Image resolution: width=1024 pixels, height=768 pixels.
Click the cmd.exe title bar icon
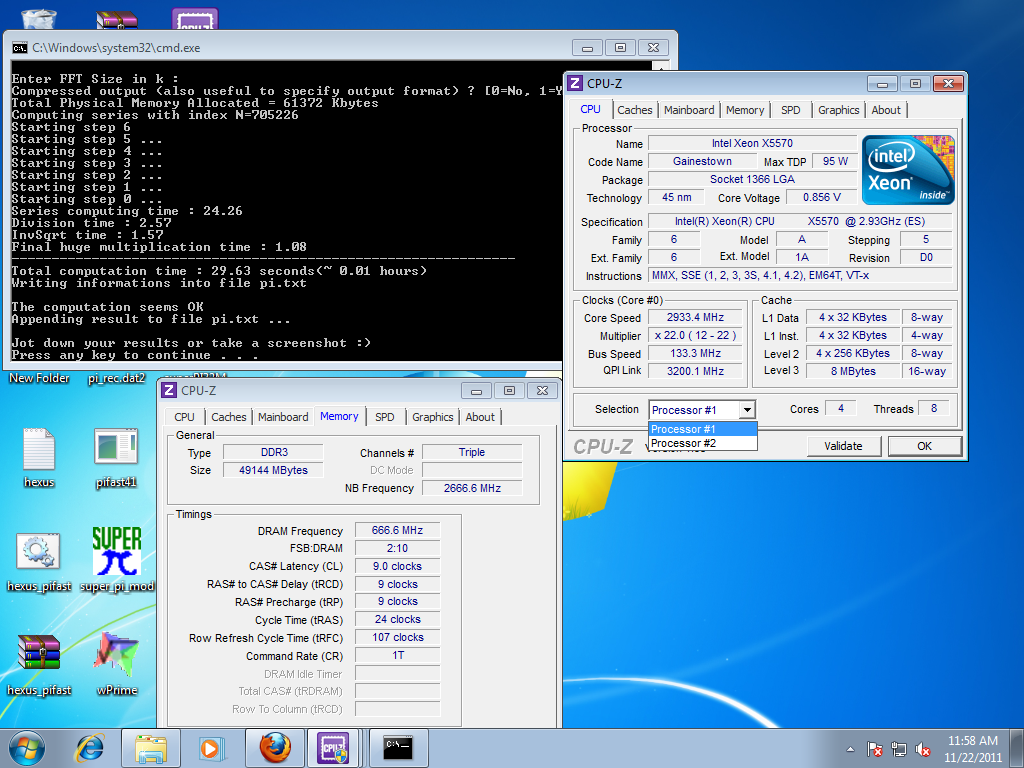tap(20, 48)
